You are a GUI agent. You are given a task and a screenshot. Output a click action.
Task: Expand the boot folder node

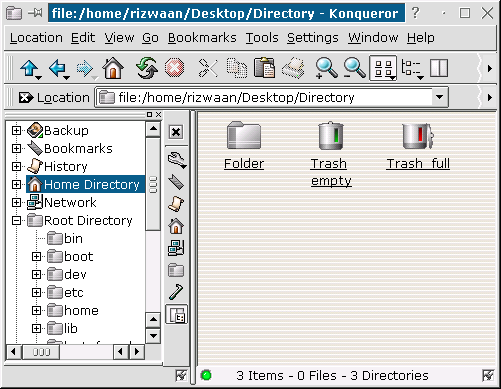[36, 256]
